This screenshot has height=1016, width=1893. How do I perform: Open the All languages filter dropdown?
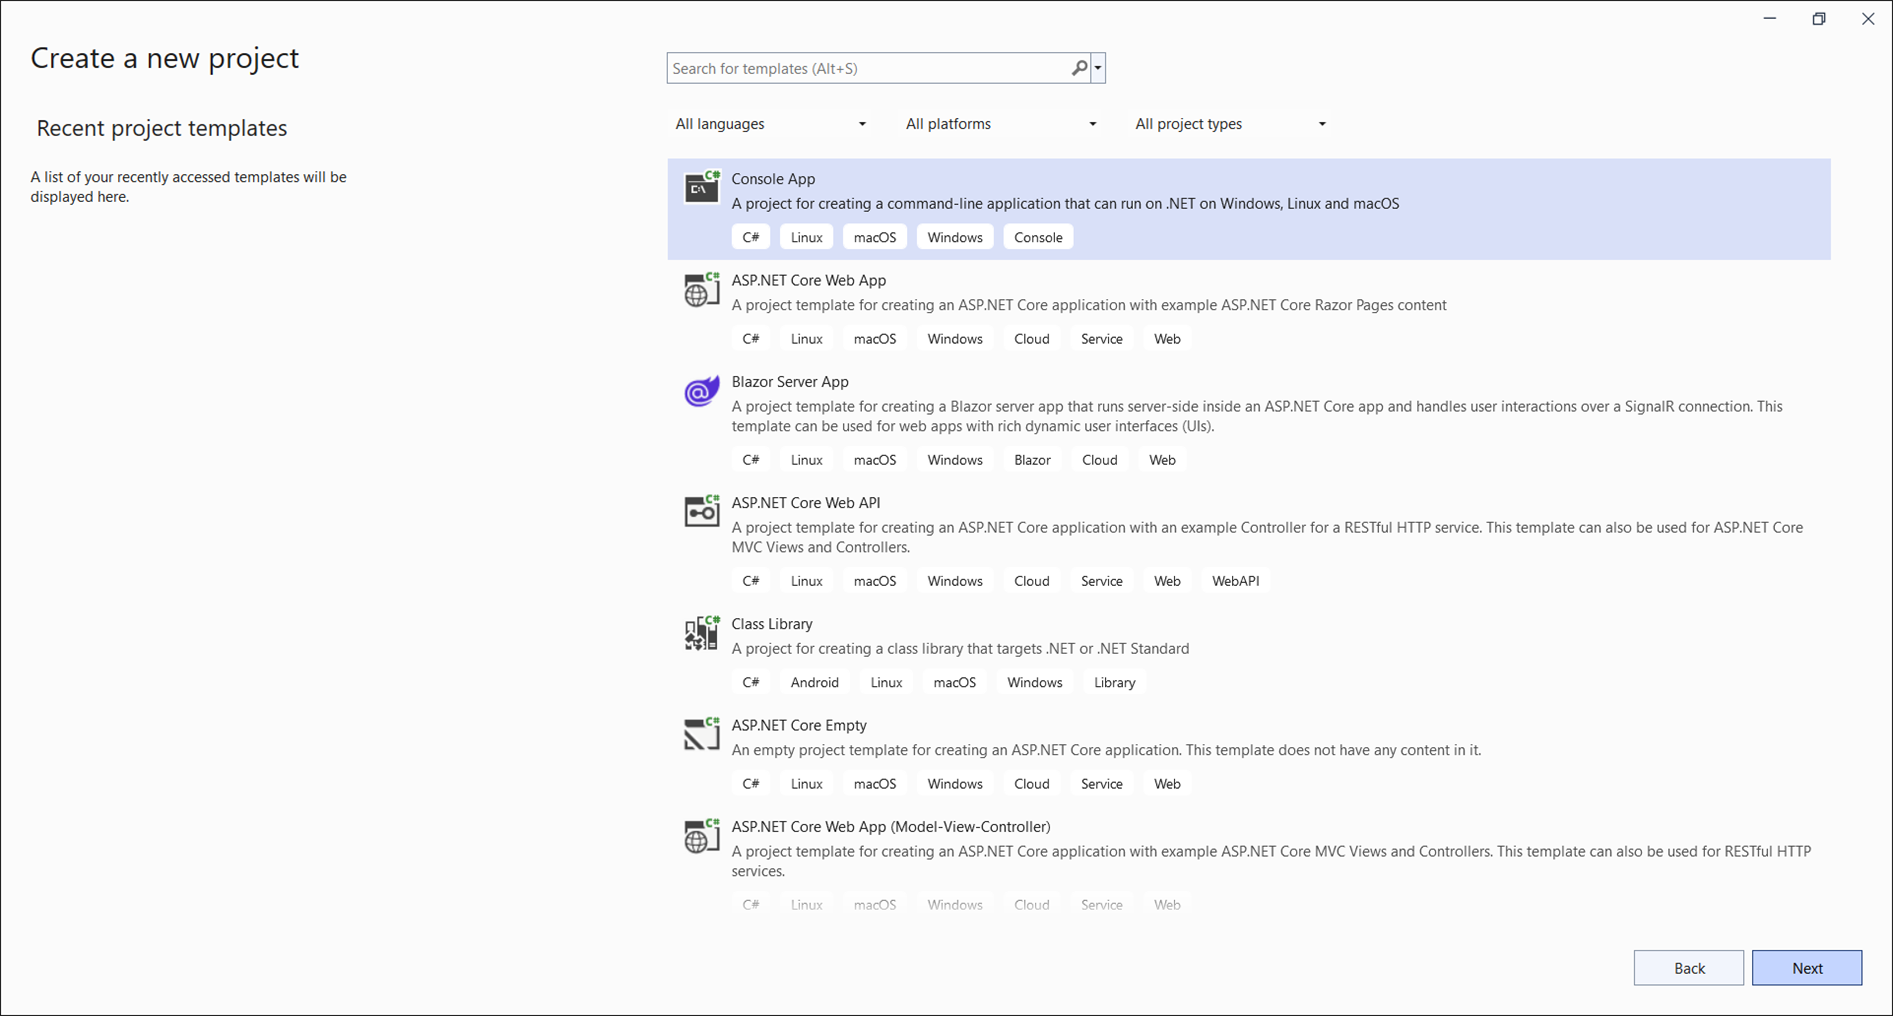click(x=770, y=124)
